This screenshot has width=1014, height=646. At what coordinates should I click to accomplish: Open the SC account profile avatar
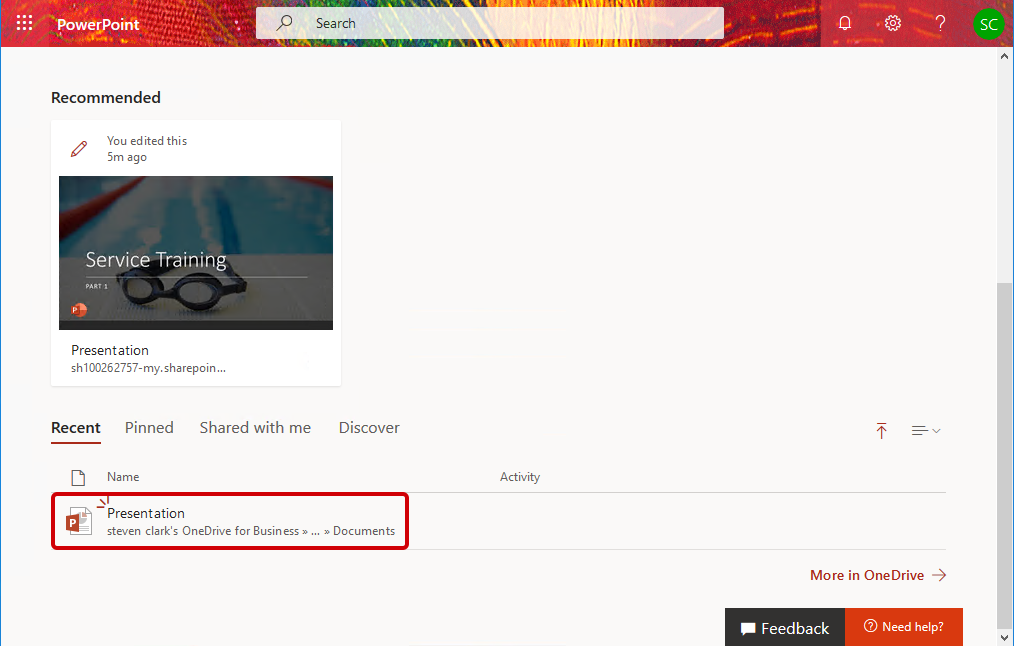(x=988, y=24)
